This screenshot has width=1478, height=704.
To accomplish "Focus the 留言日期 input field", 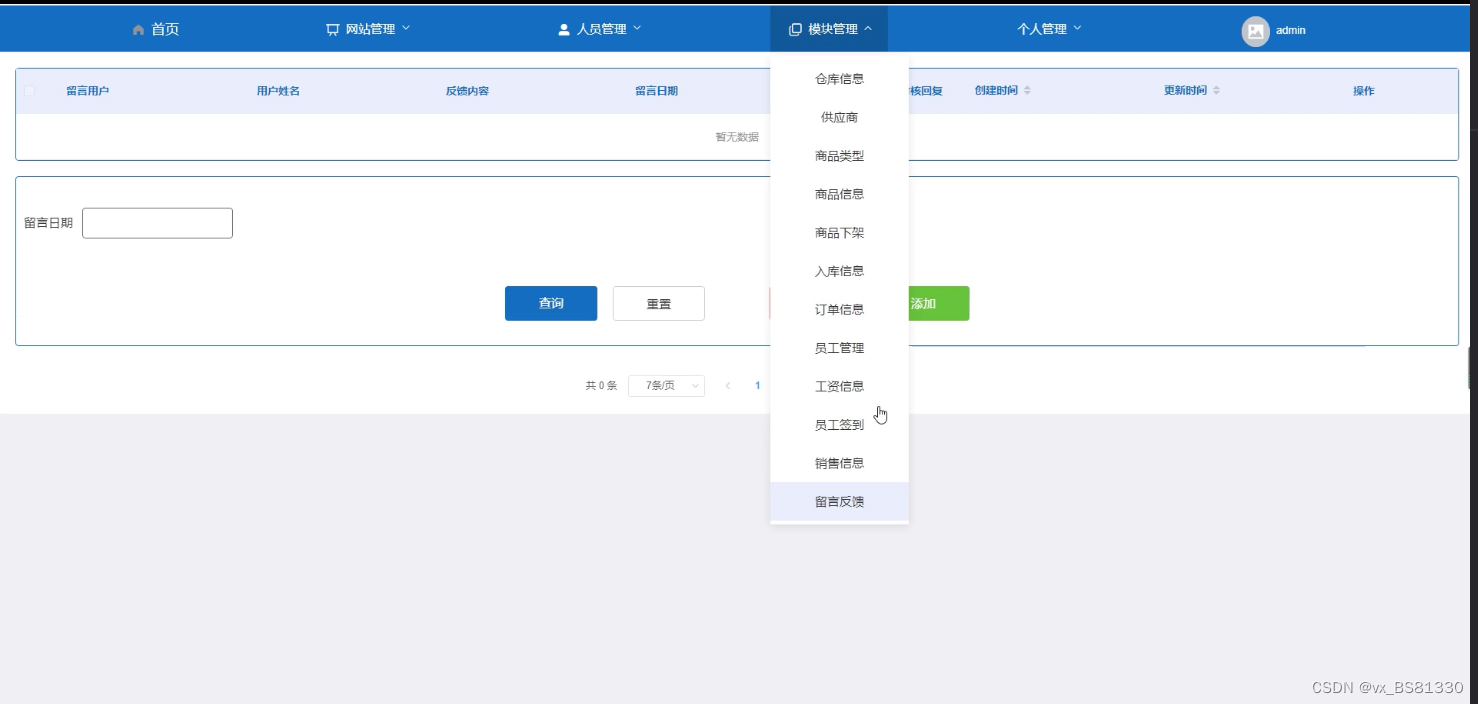I will pyautogui.click(x=157, y=223).
